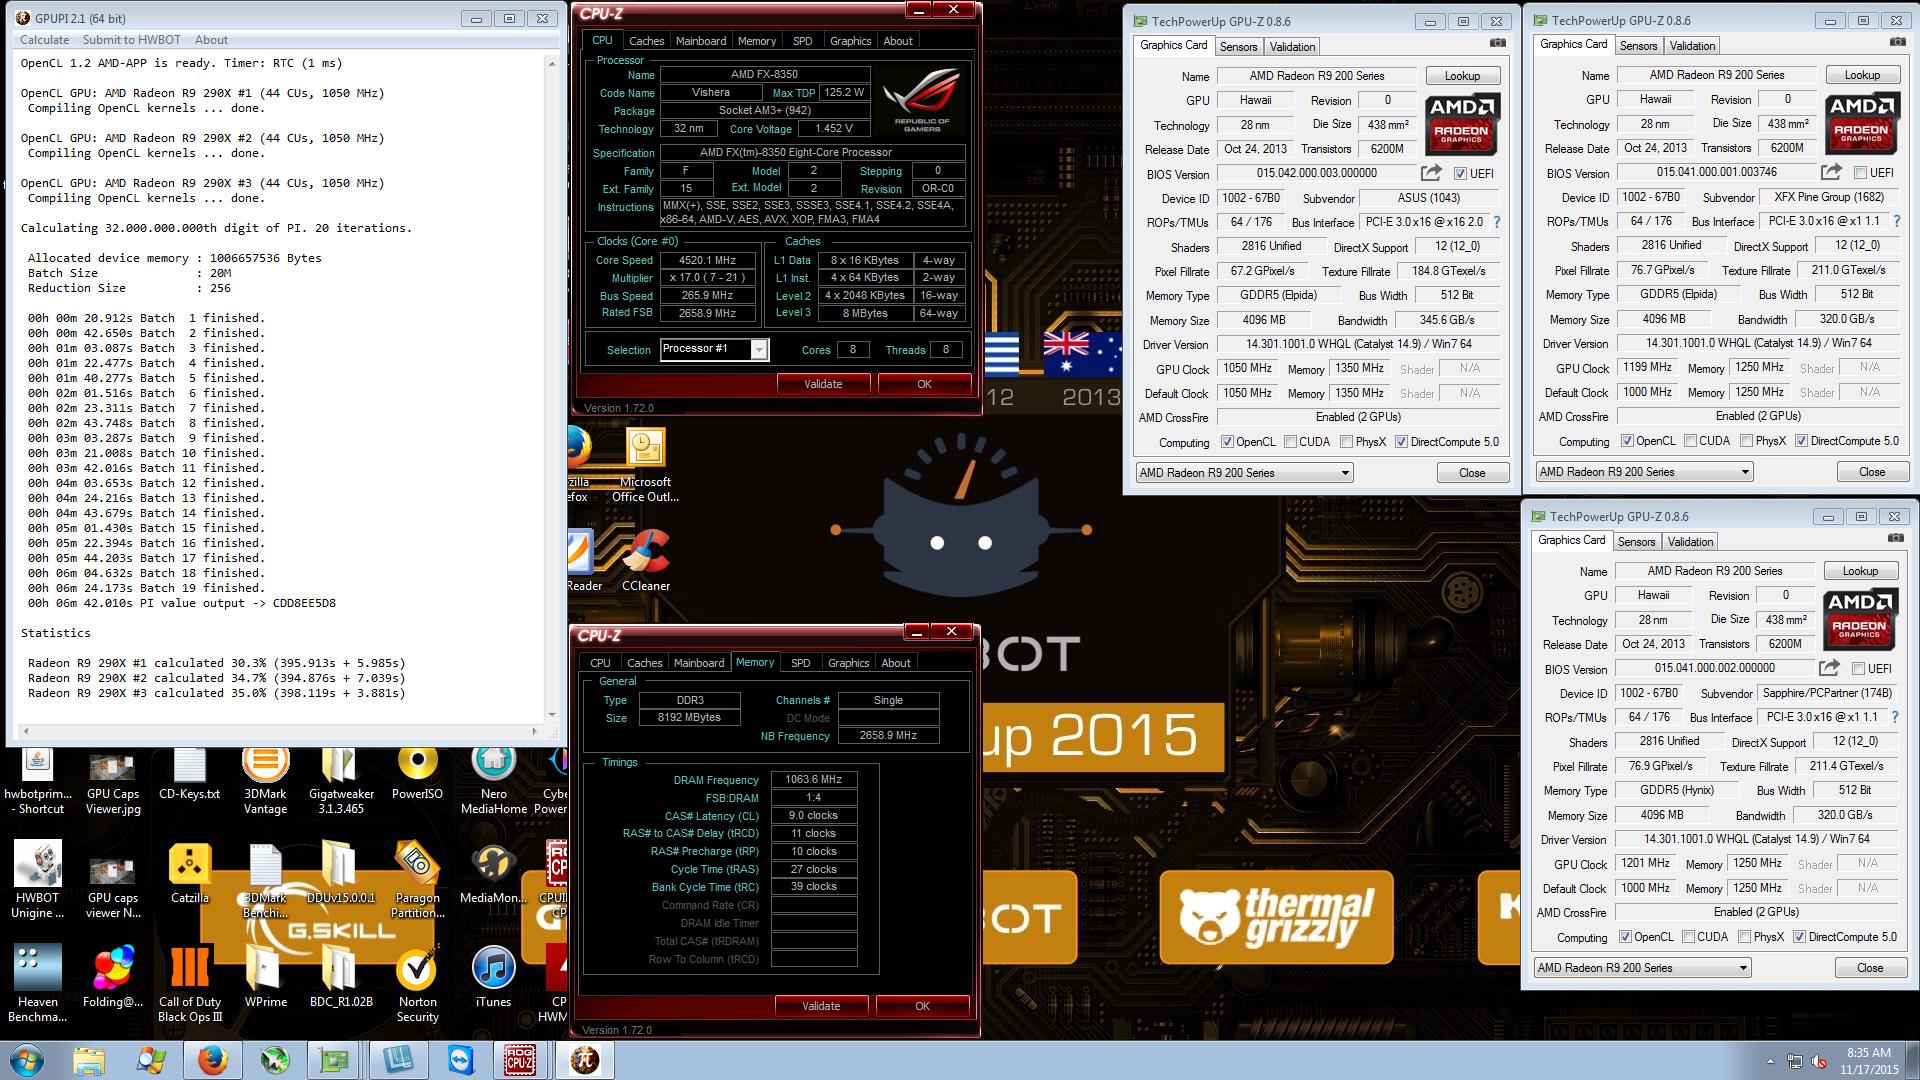Toggle CUDA checkbox in Sapphire GPU-Z window
The width and height of the screenshot is (1920, 1080).
tap(1688, 937)
